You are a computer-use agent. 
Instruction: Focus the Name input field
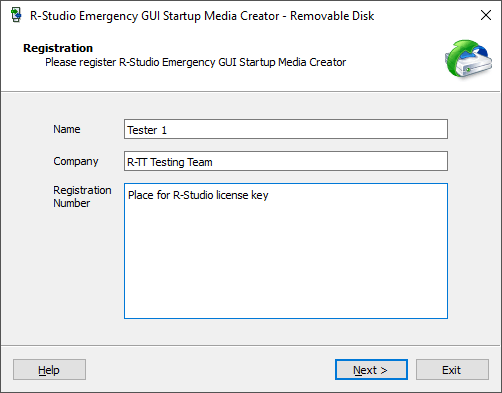286,129
